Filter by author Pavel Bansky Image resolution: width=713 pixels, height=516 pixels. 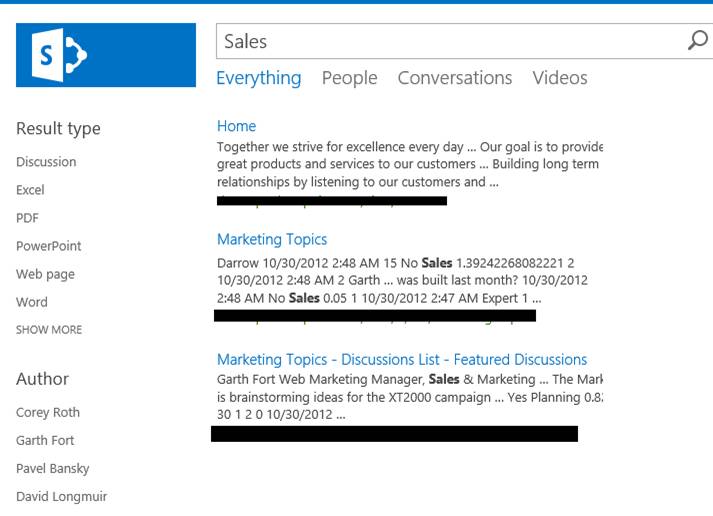[x=51, y=468]
